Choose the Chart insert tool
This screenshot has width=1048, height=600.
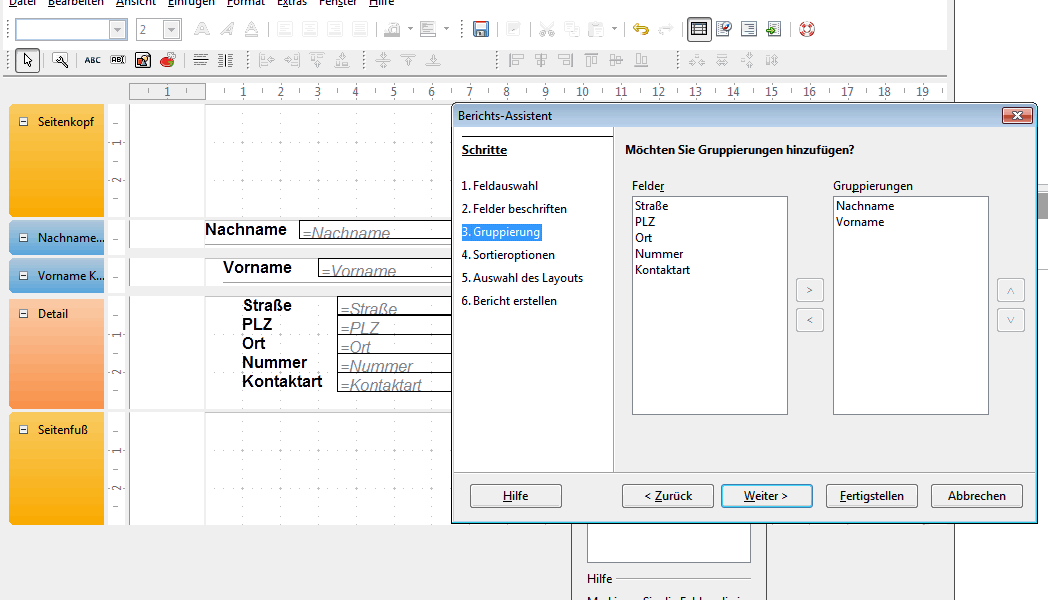click(x=168, y=61)
